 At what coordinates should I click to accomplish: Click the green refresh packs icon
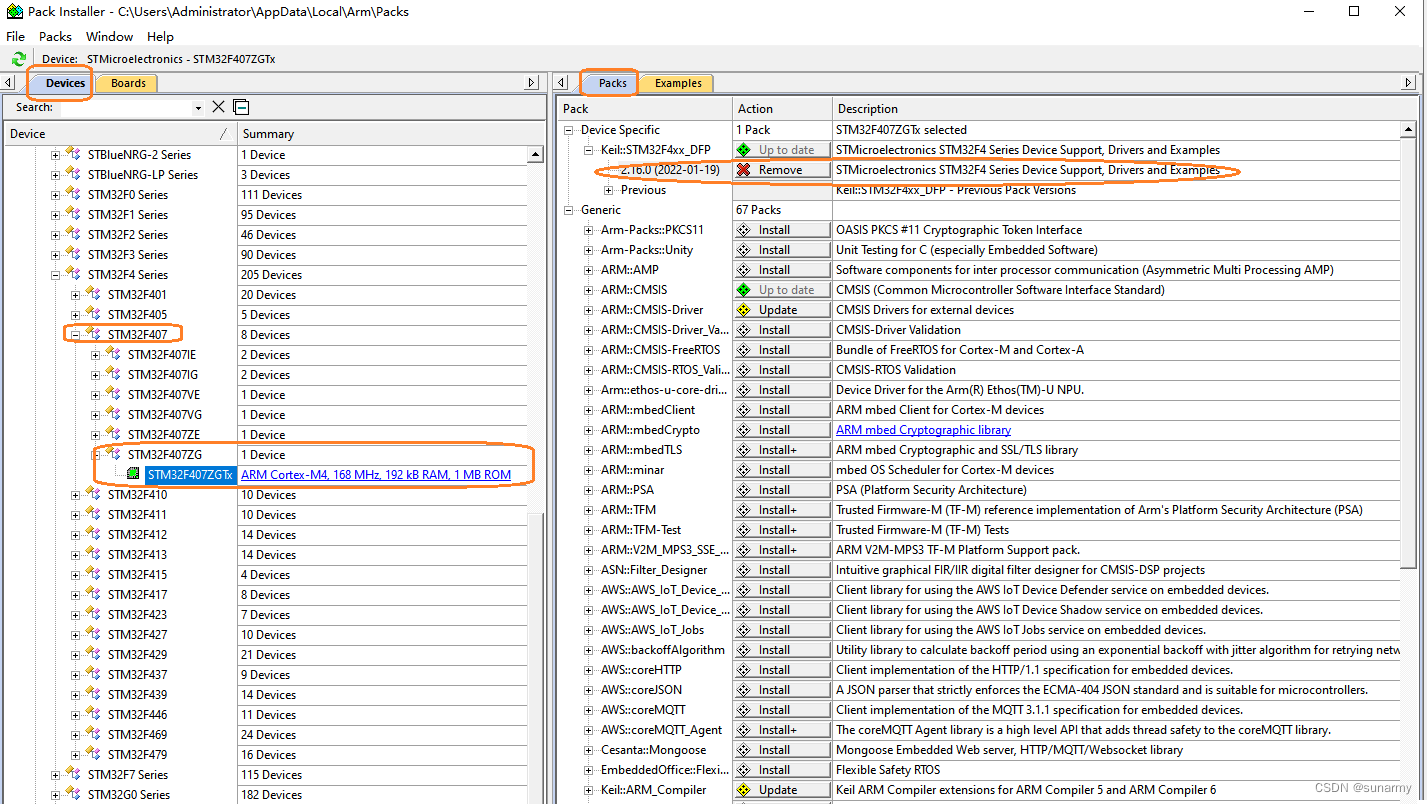[x=18, y=59]
